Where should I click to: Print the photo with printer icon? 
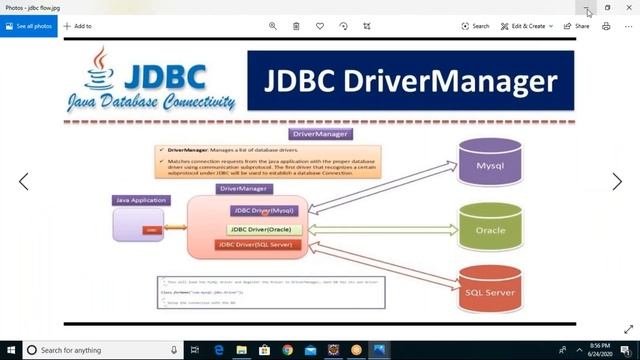(606, 26)
